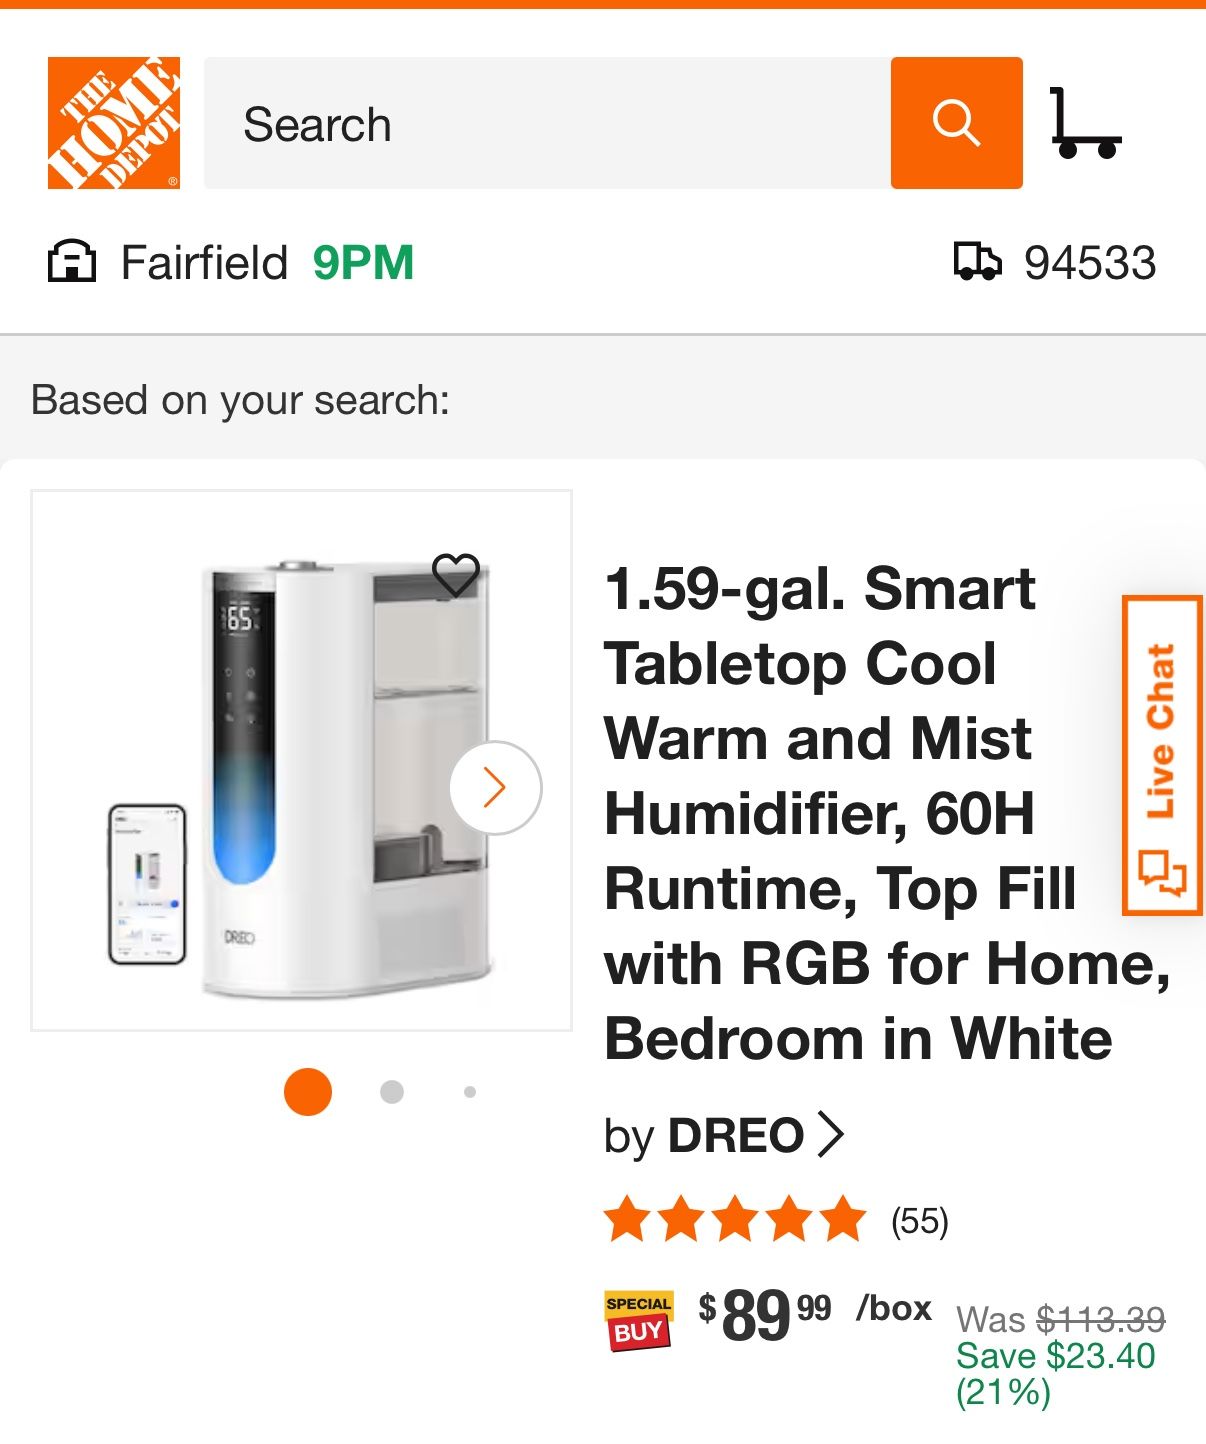The width and height of the screenshot is (1206, 1444).
Task: Click the store icon beside Fairfield
Action: 72,262
